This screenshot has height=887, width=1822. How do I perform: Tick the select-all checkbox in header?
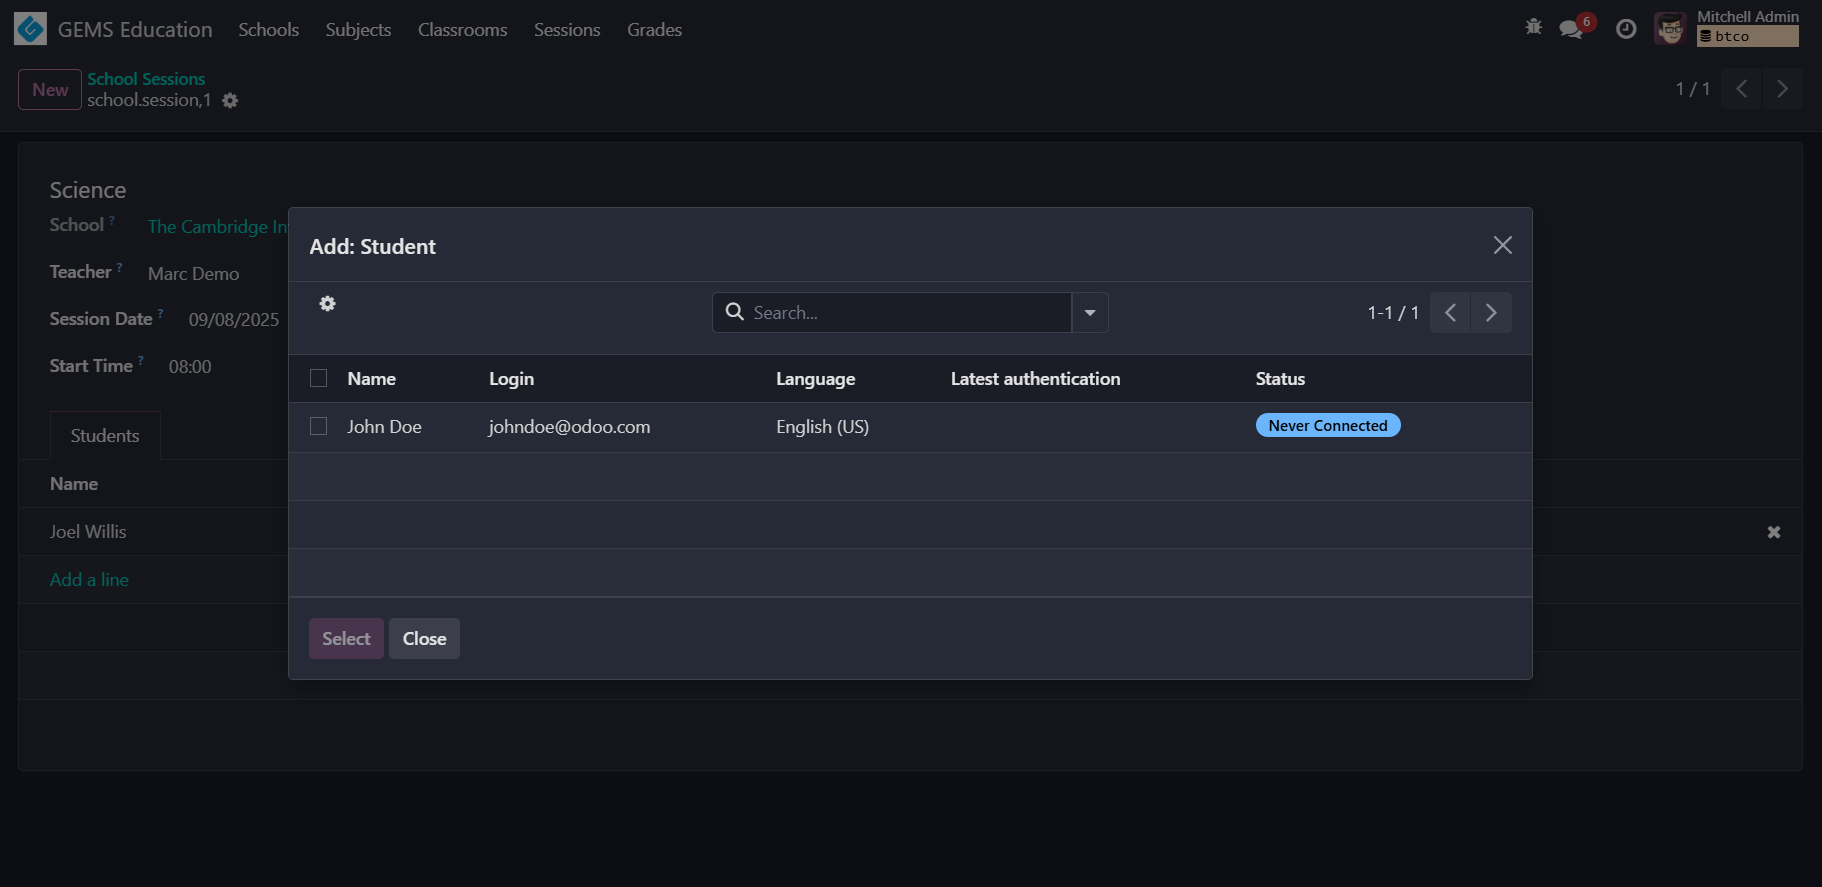point(319,378)
